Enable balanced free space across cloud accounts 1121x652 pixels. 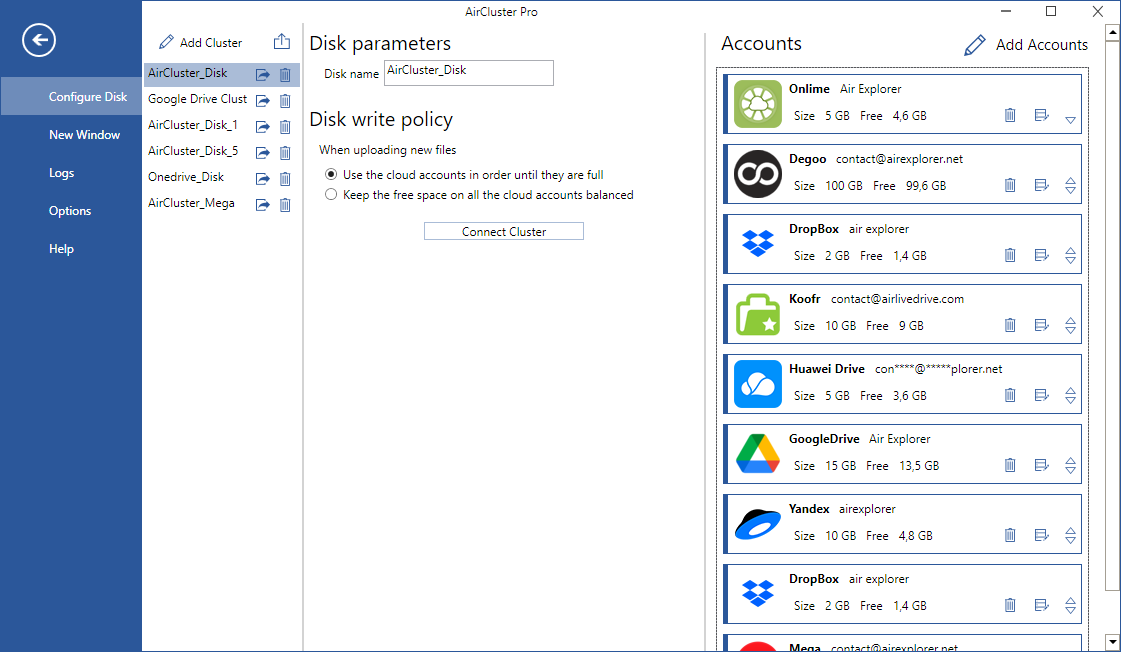click(x=330, y=194)
